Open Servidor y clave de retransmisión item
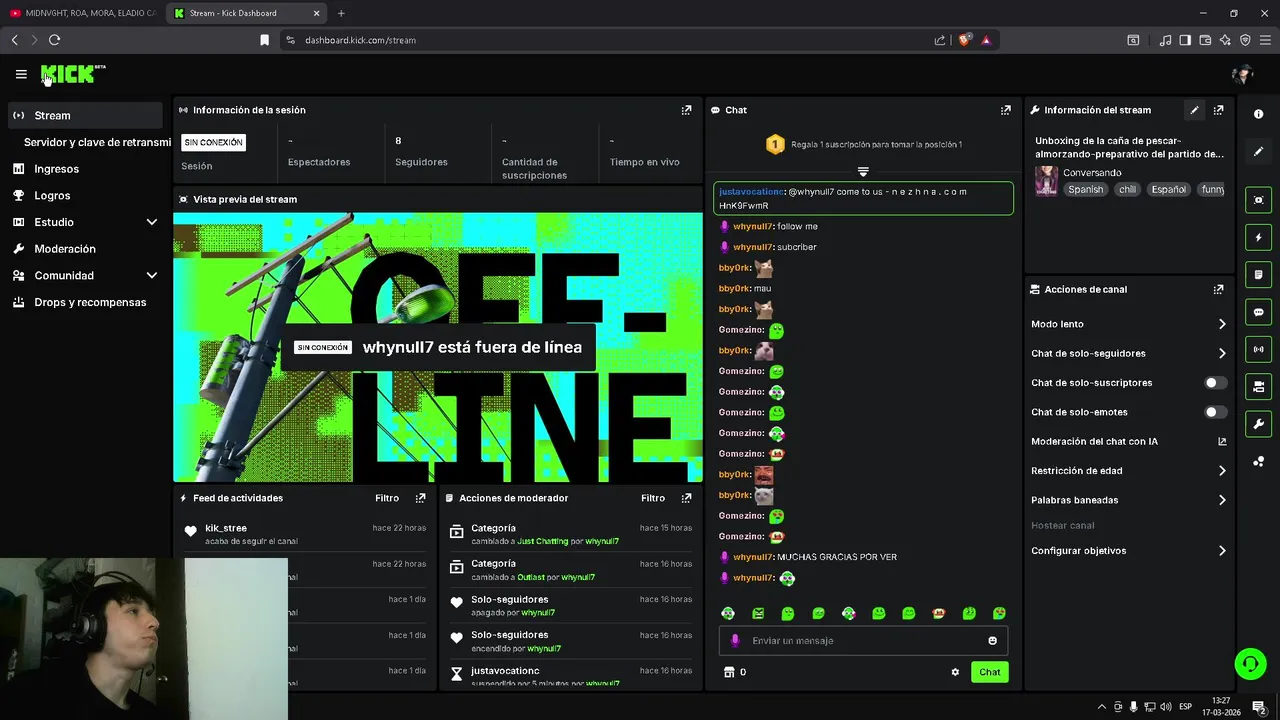Viewport: 1280px width, 720px height. click(x=97, y=142)
